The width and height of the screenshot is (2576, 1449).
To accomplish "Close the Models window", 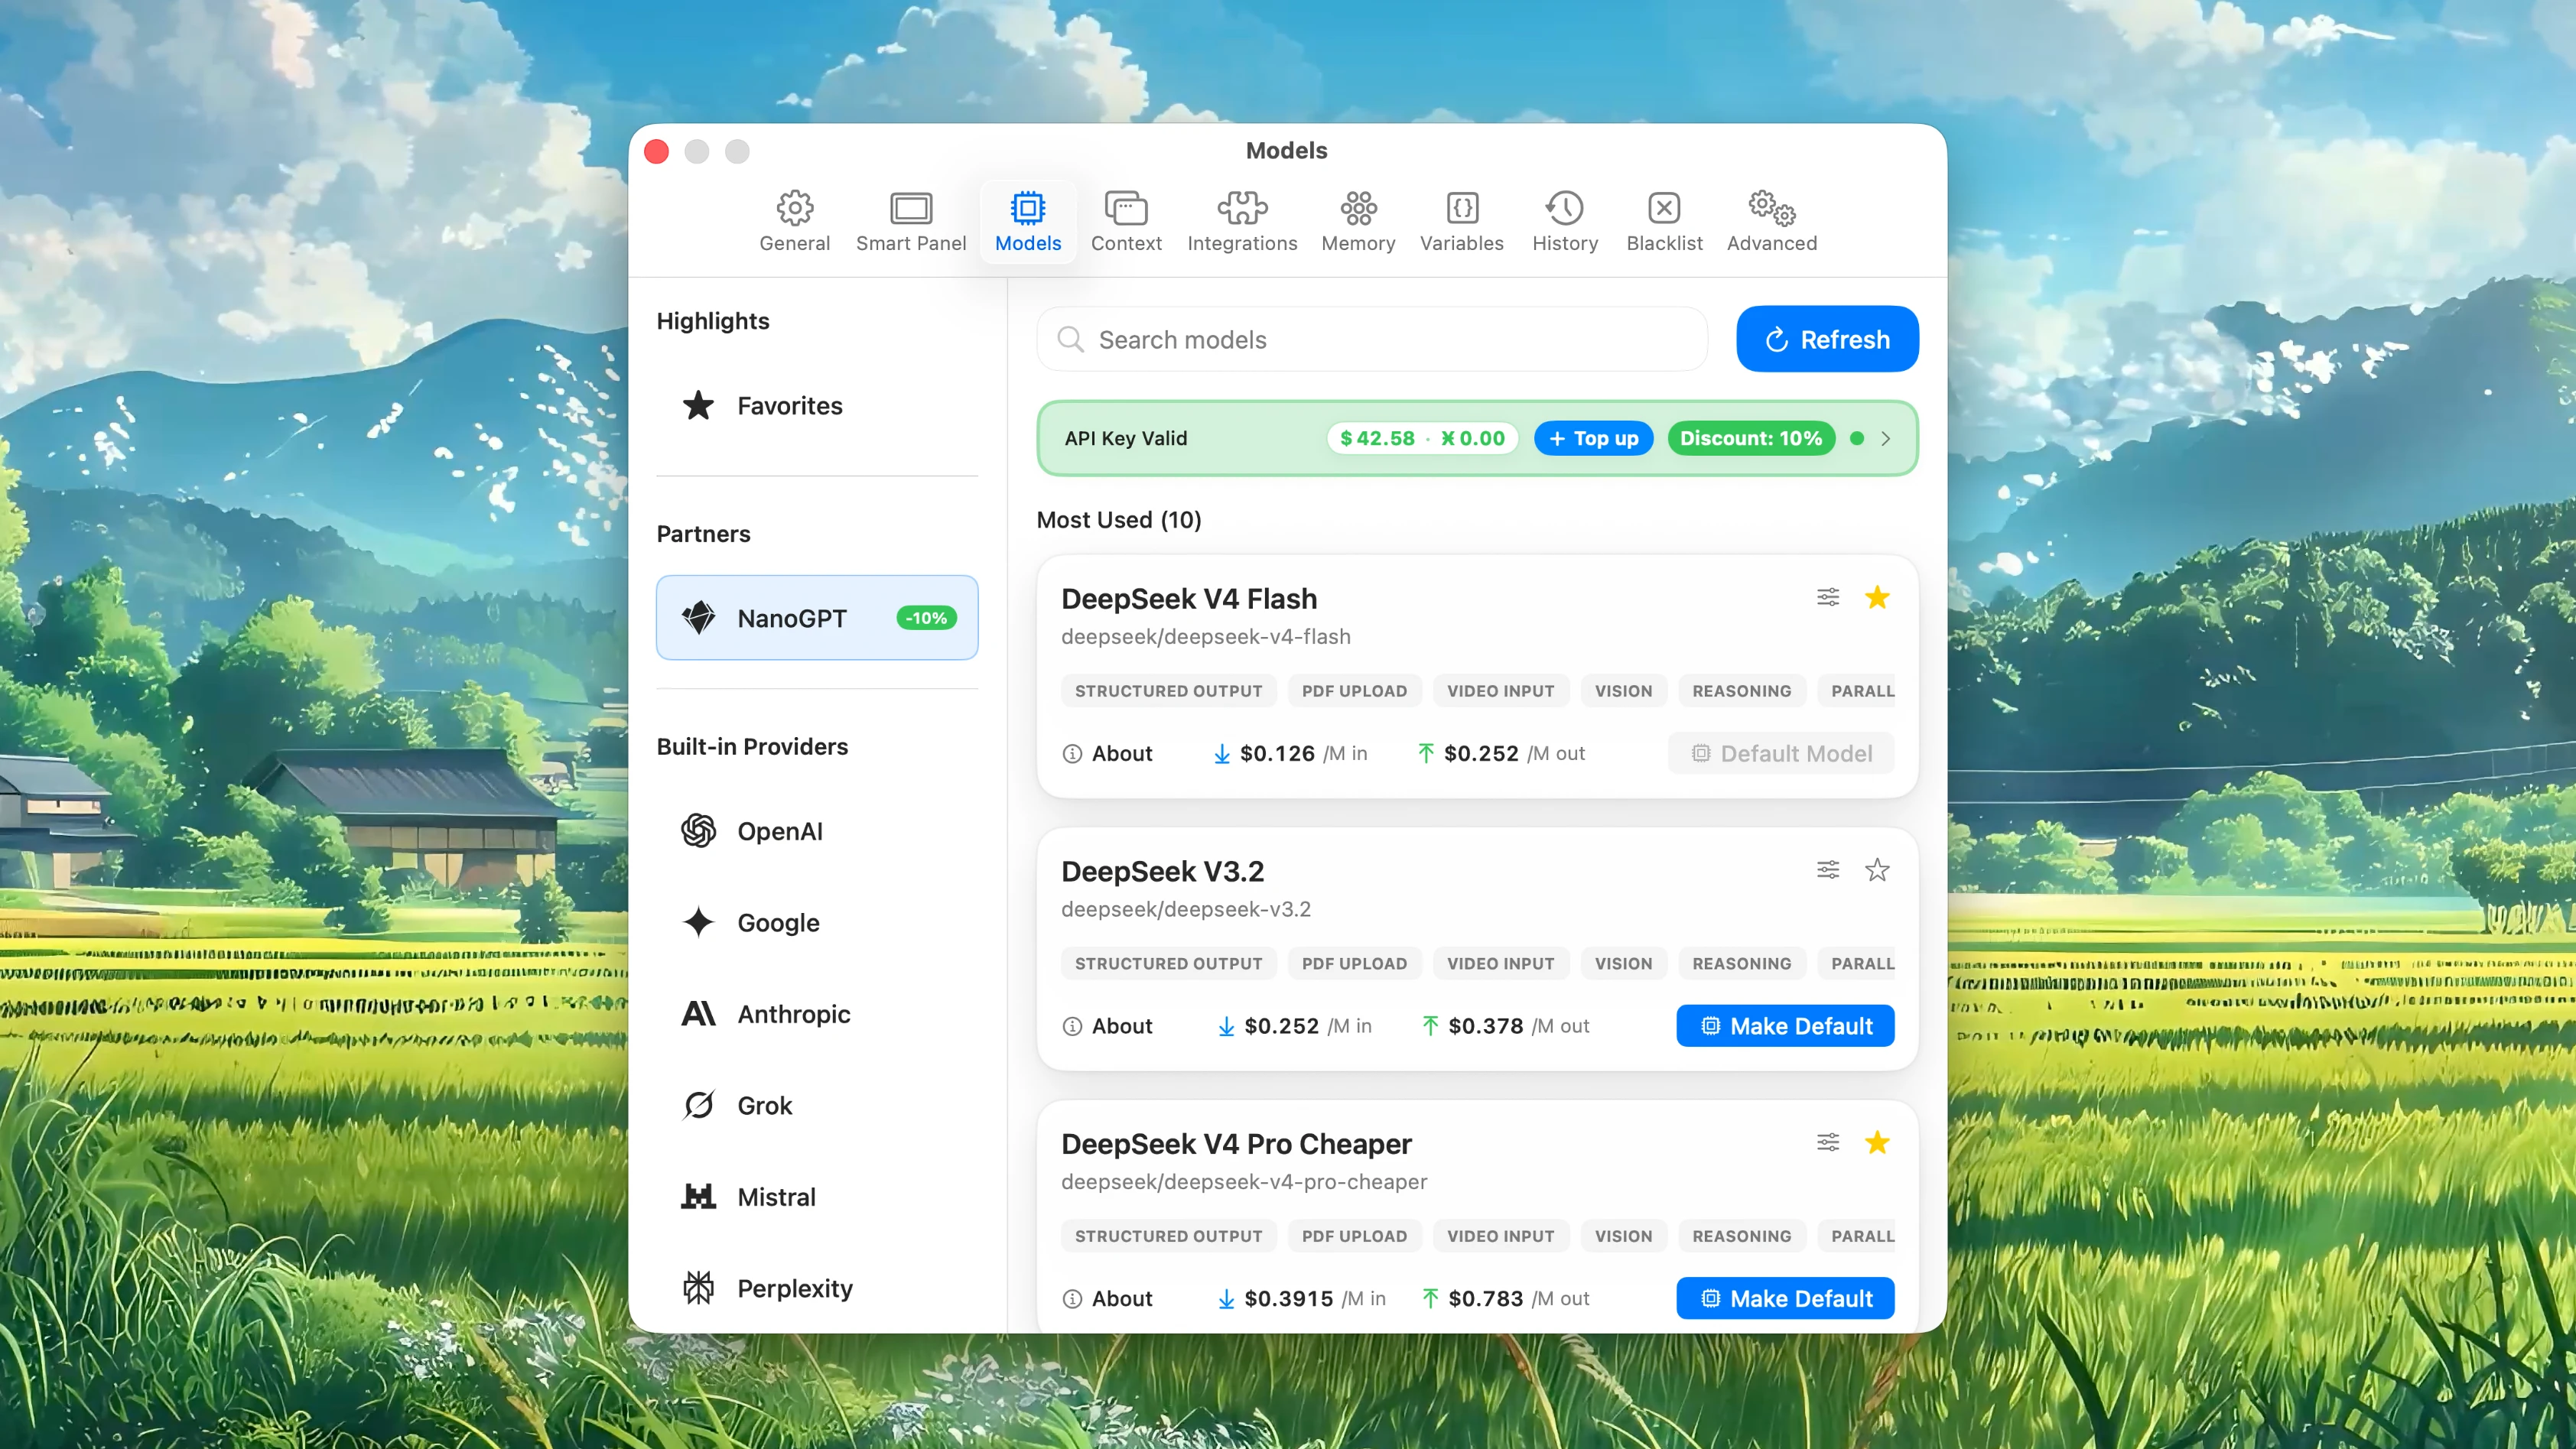I will click(657, 151).
